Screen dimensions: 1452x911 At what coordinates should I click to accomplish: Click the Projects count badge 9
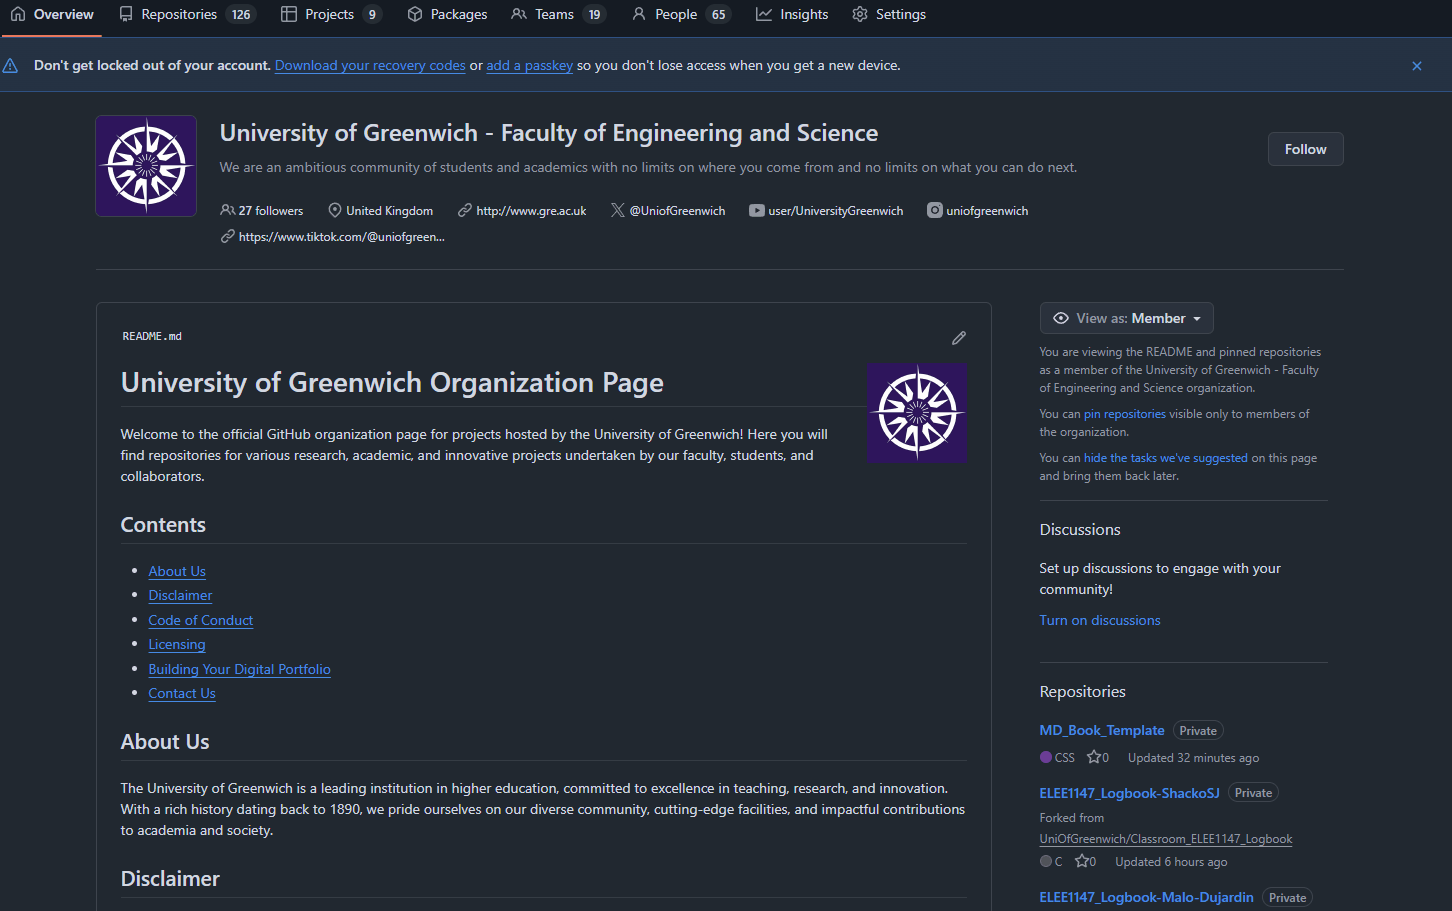[x=372, y=14]
